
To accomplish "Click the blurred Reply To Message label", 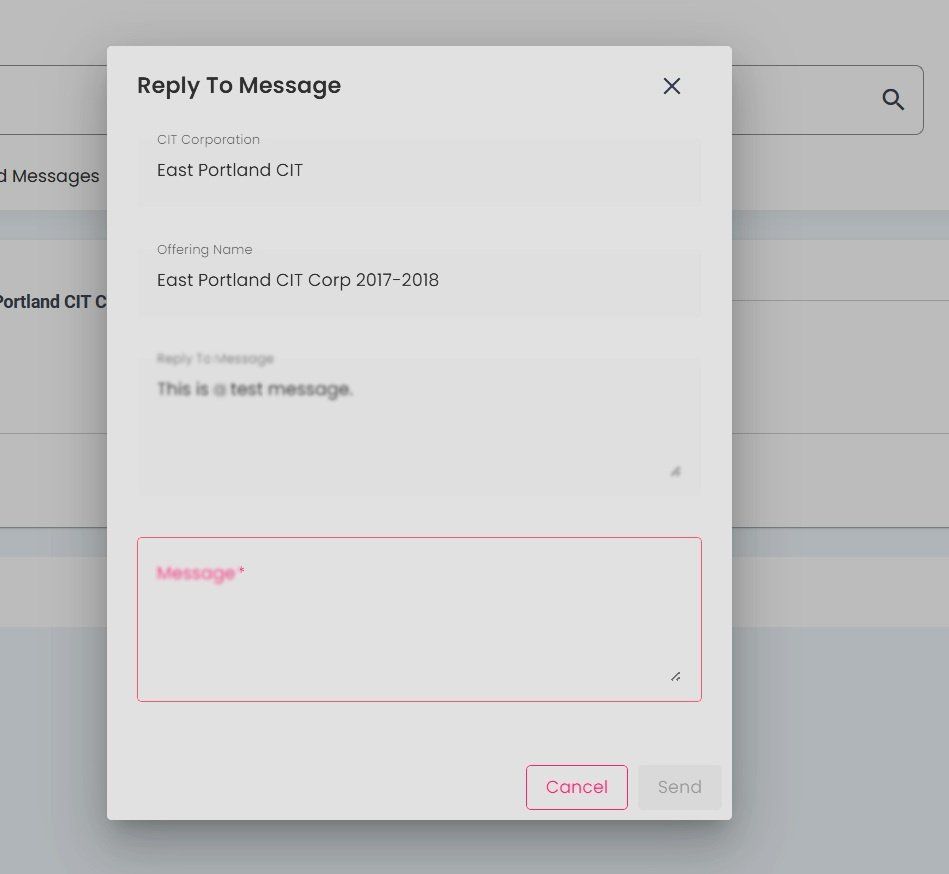I will pyautogui.click(x=215, y=359).
